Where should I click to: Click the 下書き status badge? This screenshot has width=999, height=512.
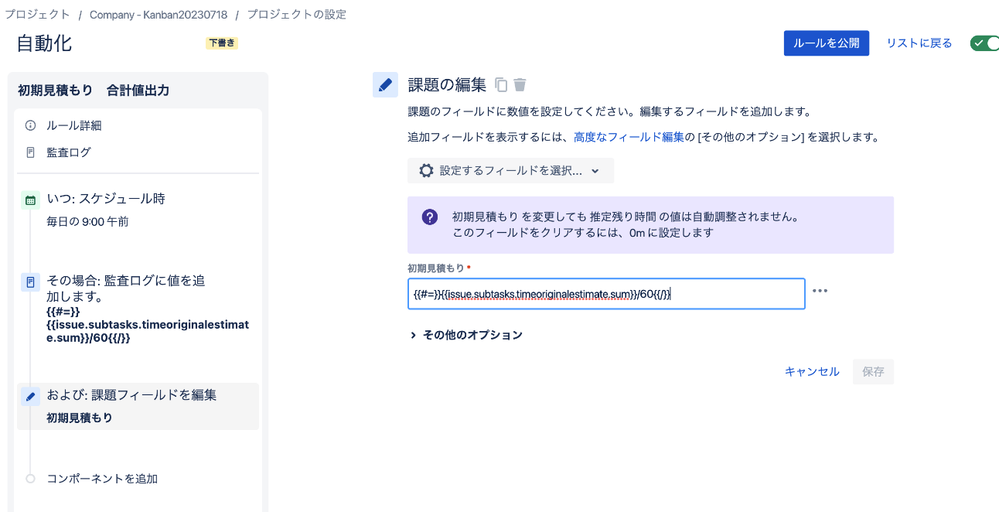[x=222, y=43]
